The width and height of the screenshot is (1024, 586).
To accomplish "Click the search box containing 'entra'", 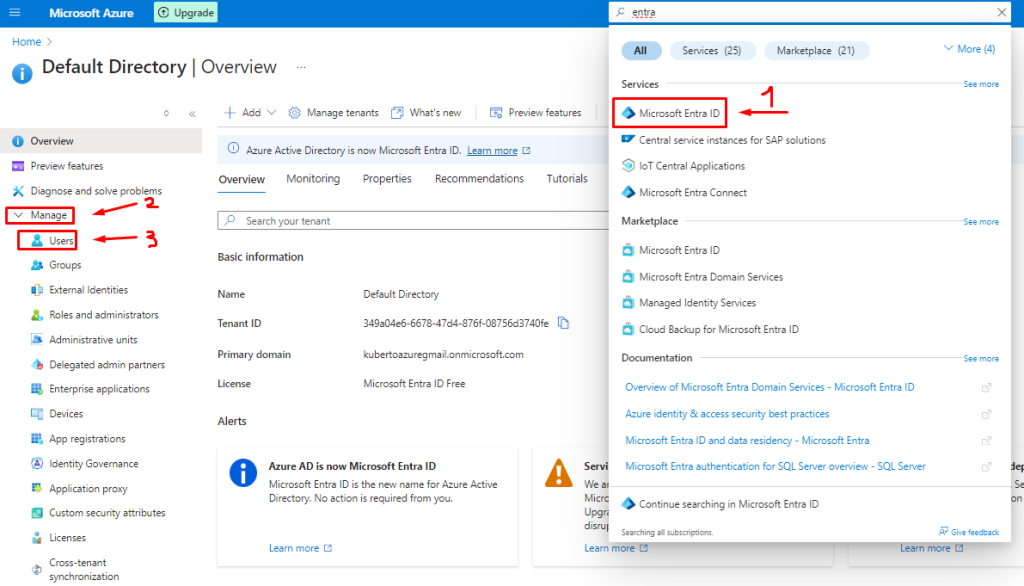I will 809,12.
